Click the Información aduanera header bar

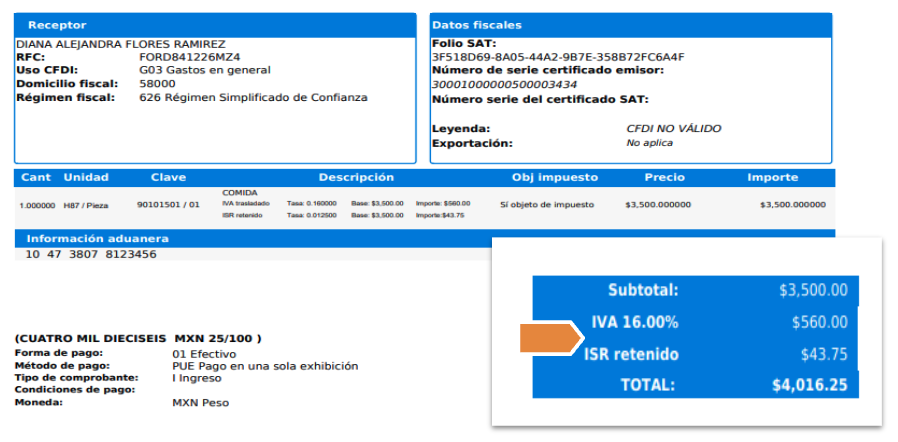click(97, 239)
